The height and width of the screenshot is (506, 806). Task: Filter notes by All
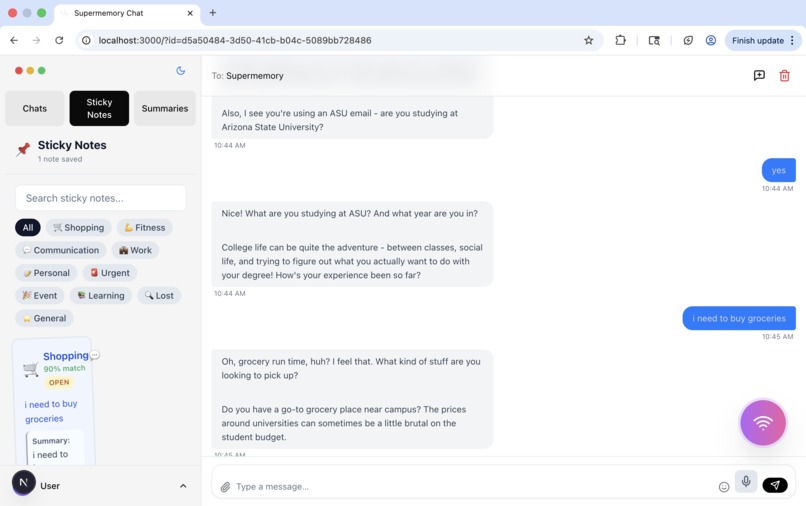coord(28,227)
